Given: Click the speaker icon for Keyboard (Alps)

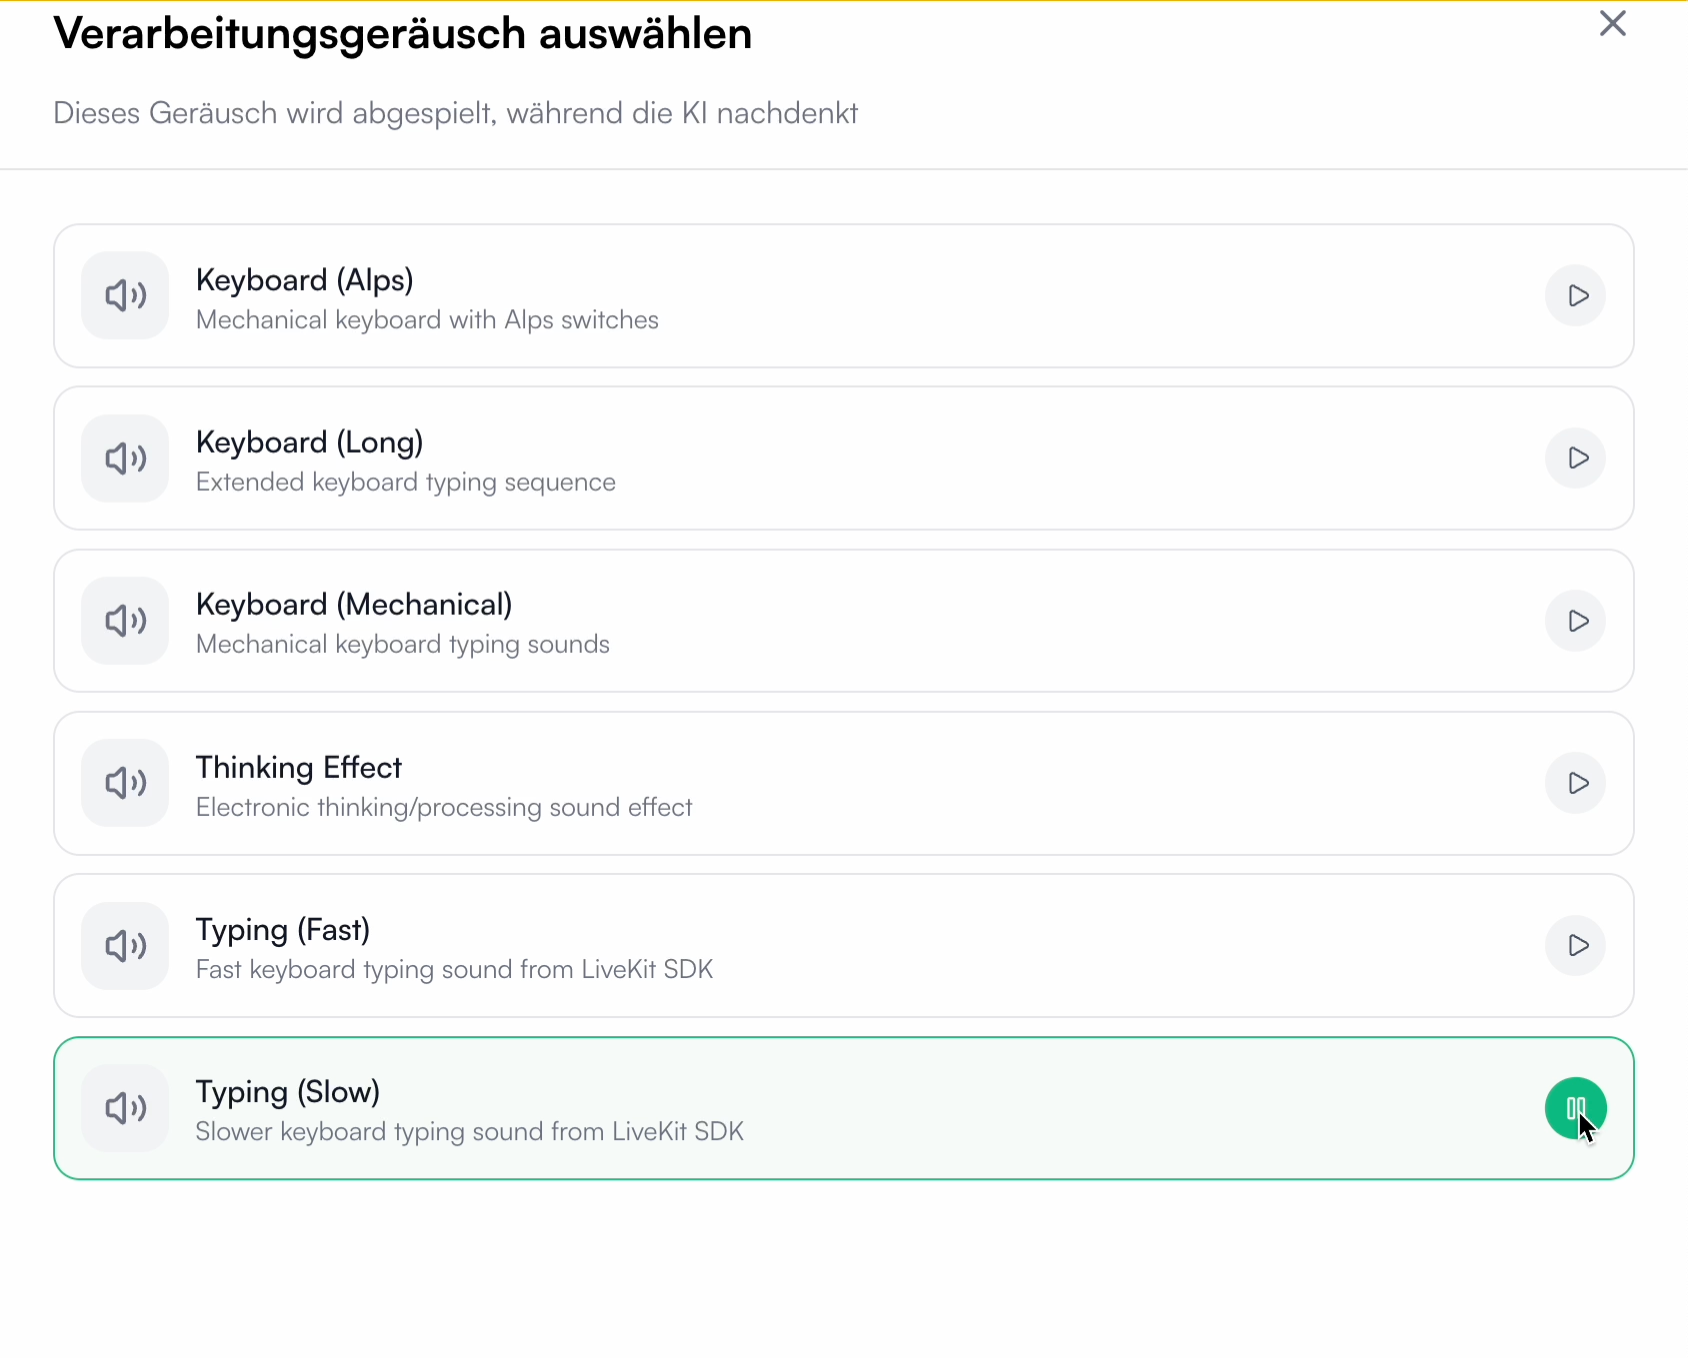Looking at the screenshot, I should click(x=125, y=296).
